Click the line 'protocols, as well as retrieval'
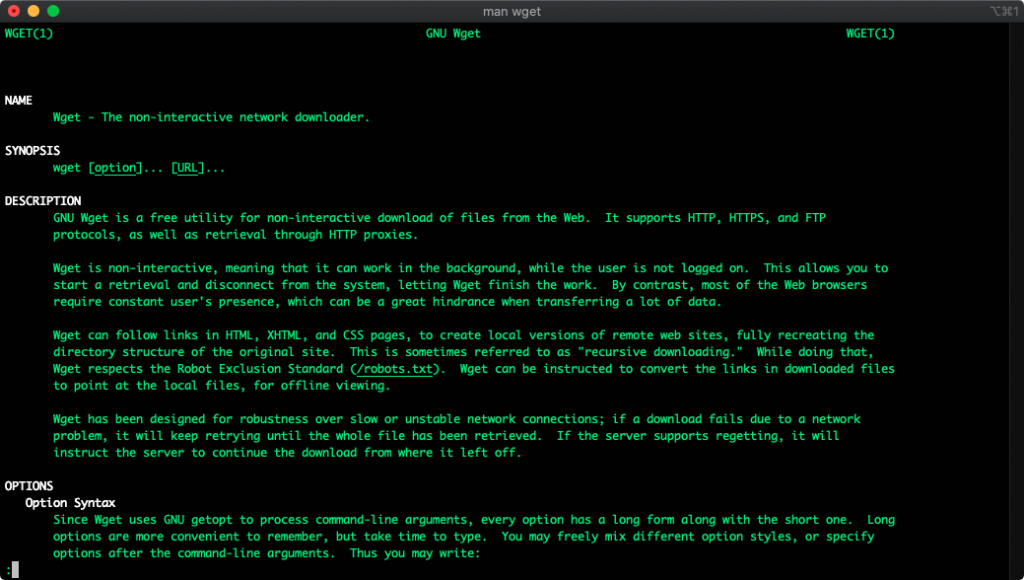 coord(235,234)
